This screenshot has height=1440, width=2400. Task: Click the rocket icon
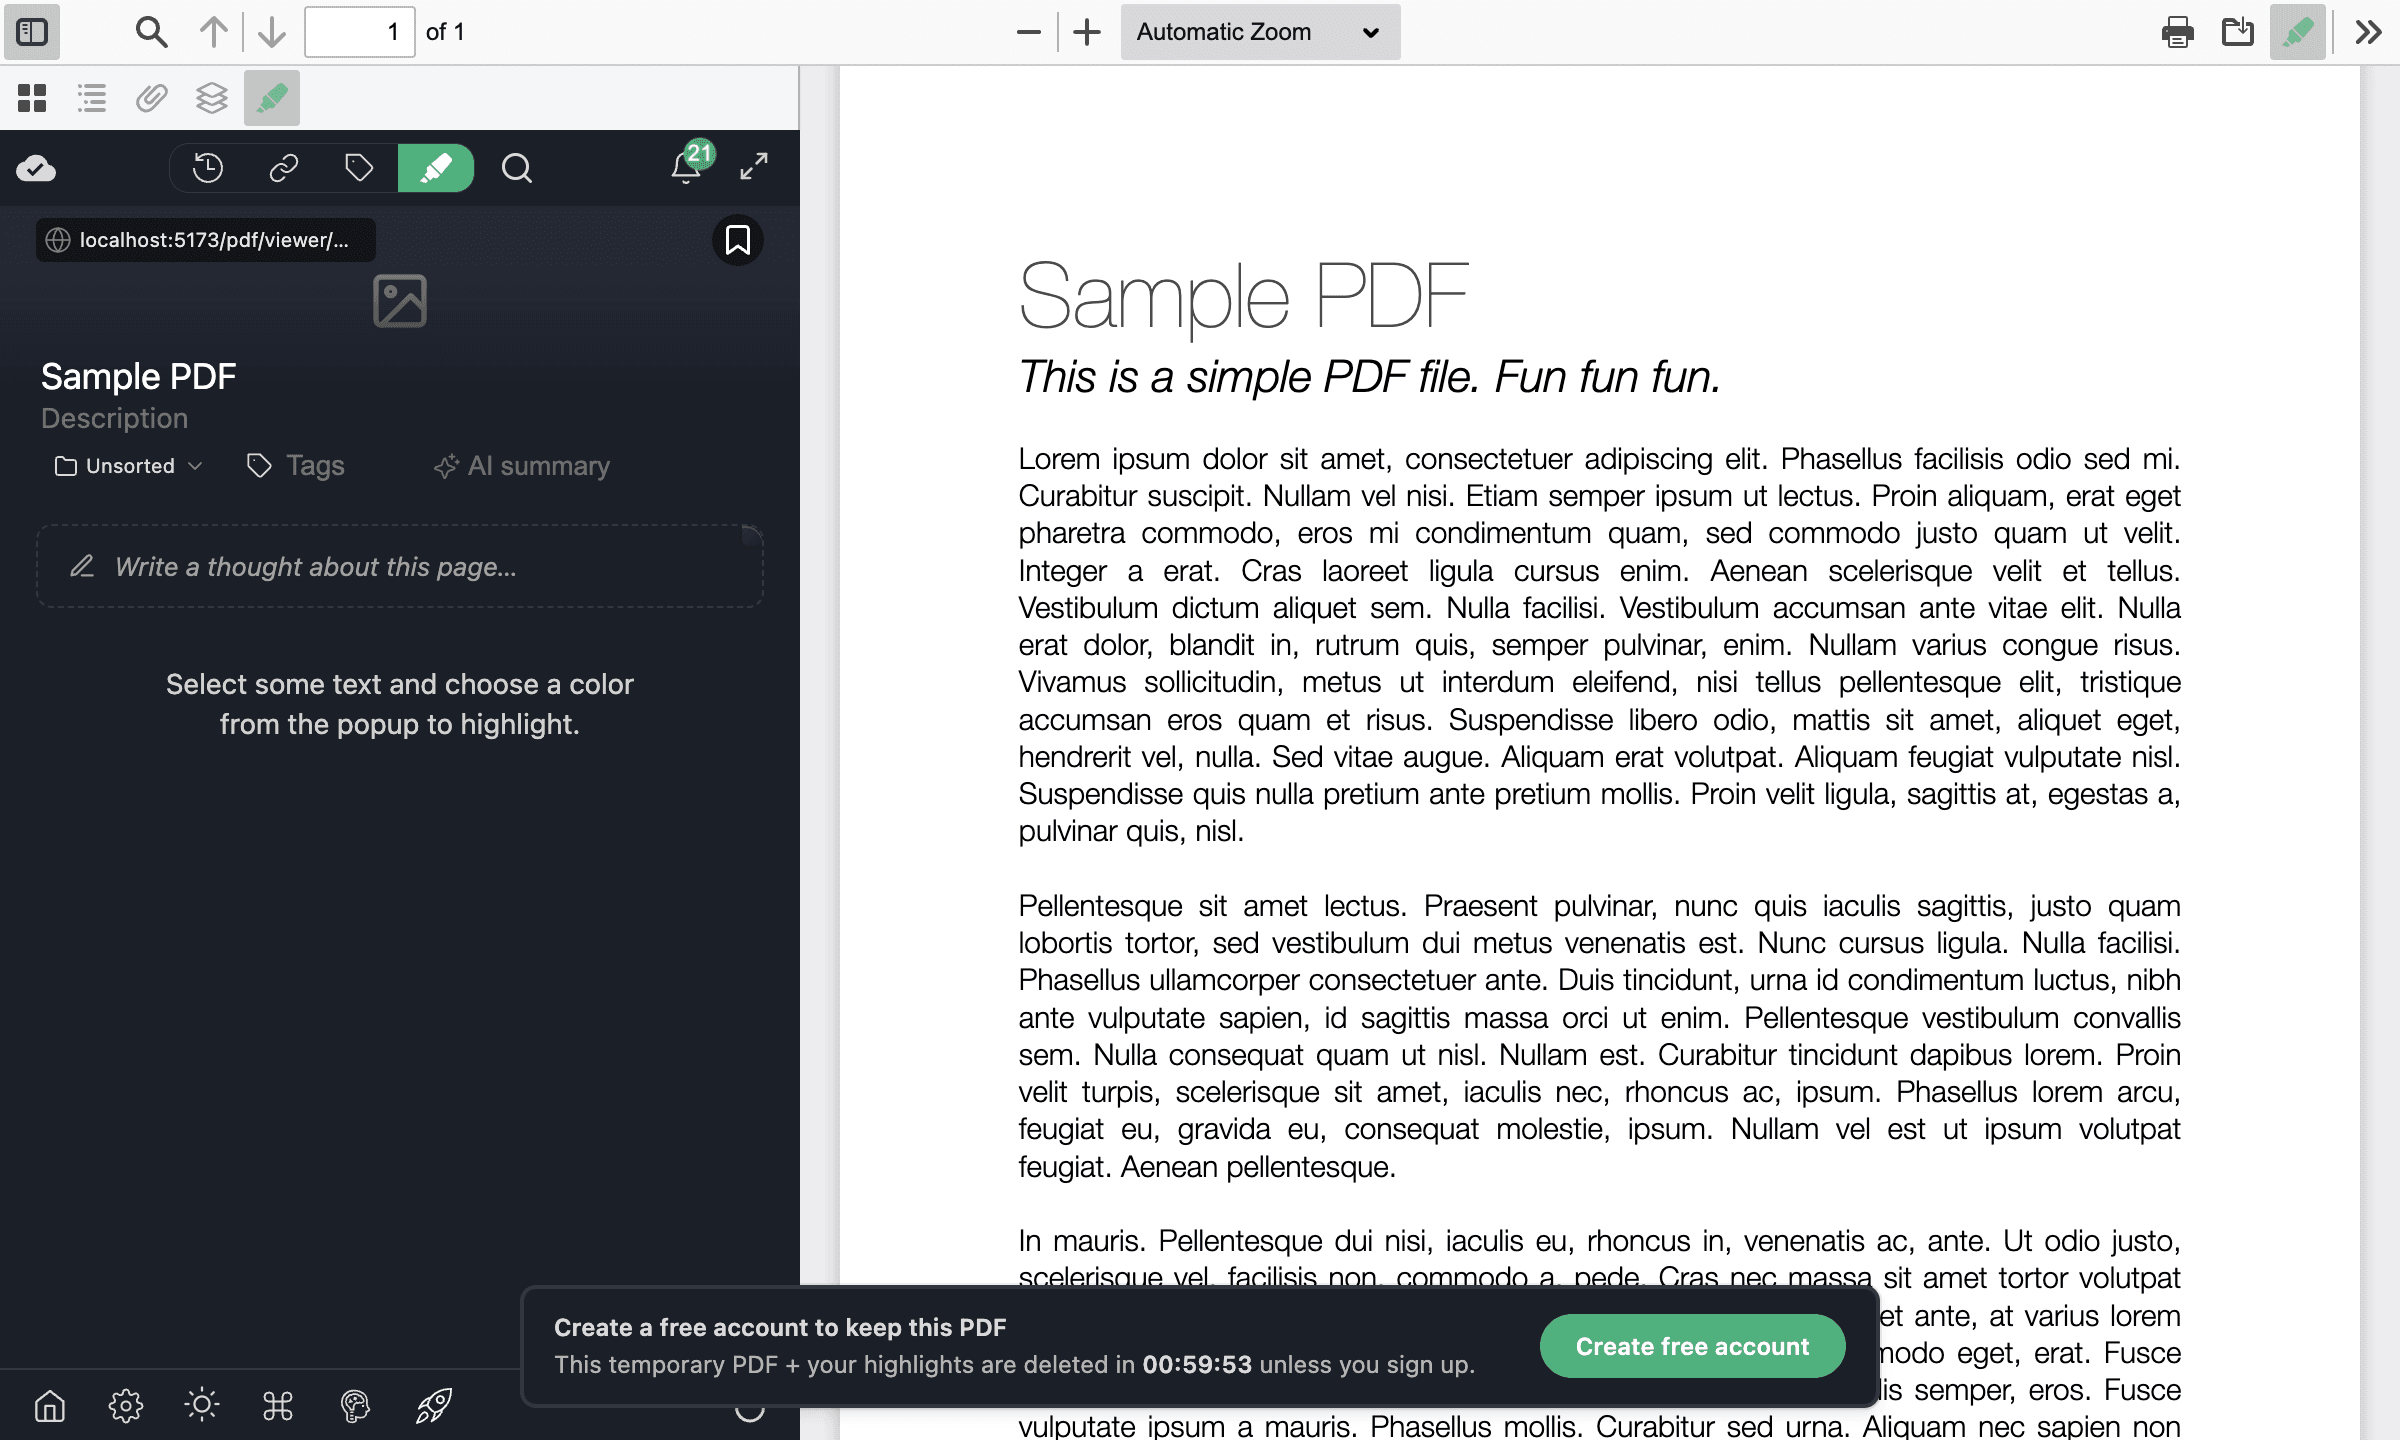point(434,1405)
